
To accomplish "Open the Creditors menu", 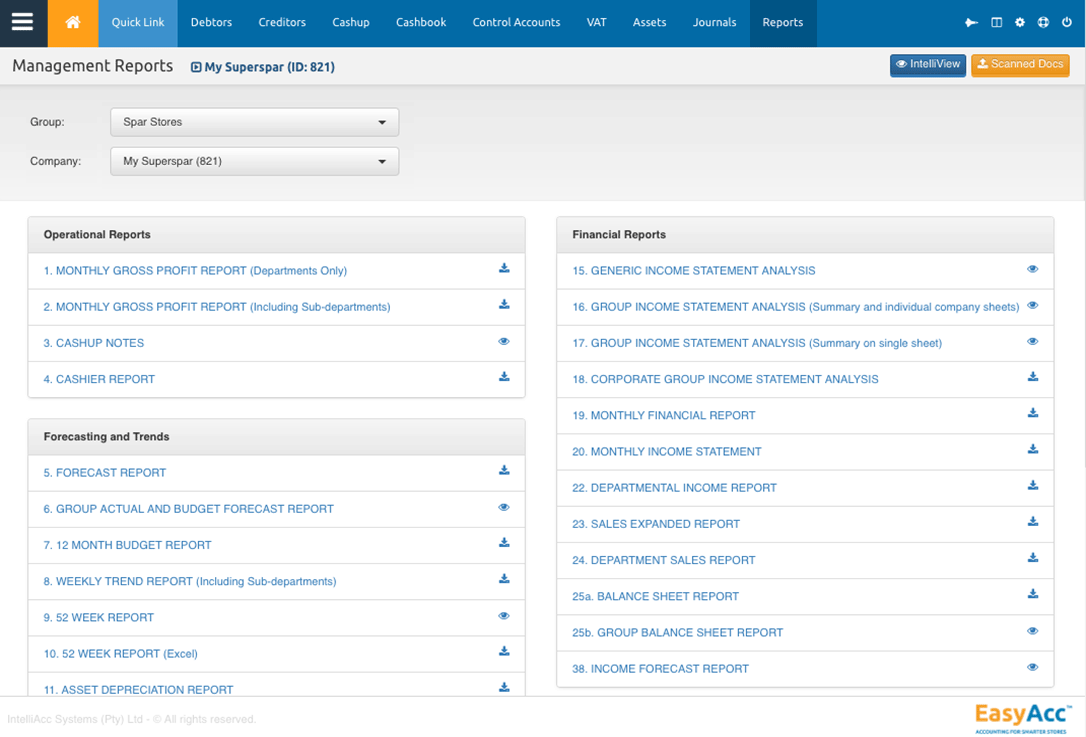I will coord(282,23).
